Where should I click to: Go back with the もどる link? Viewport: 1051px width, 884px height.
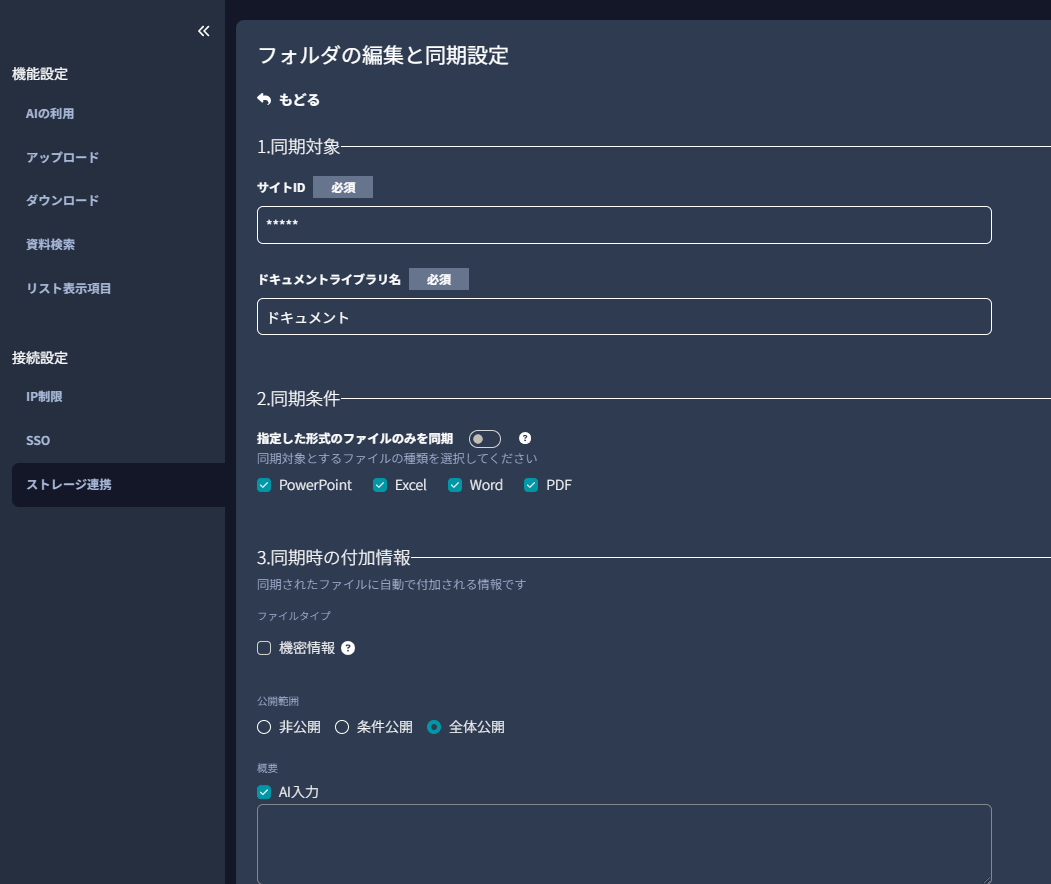[288, 100]
